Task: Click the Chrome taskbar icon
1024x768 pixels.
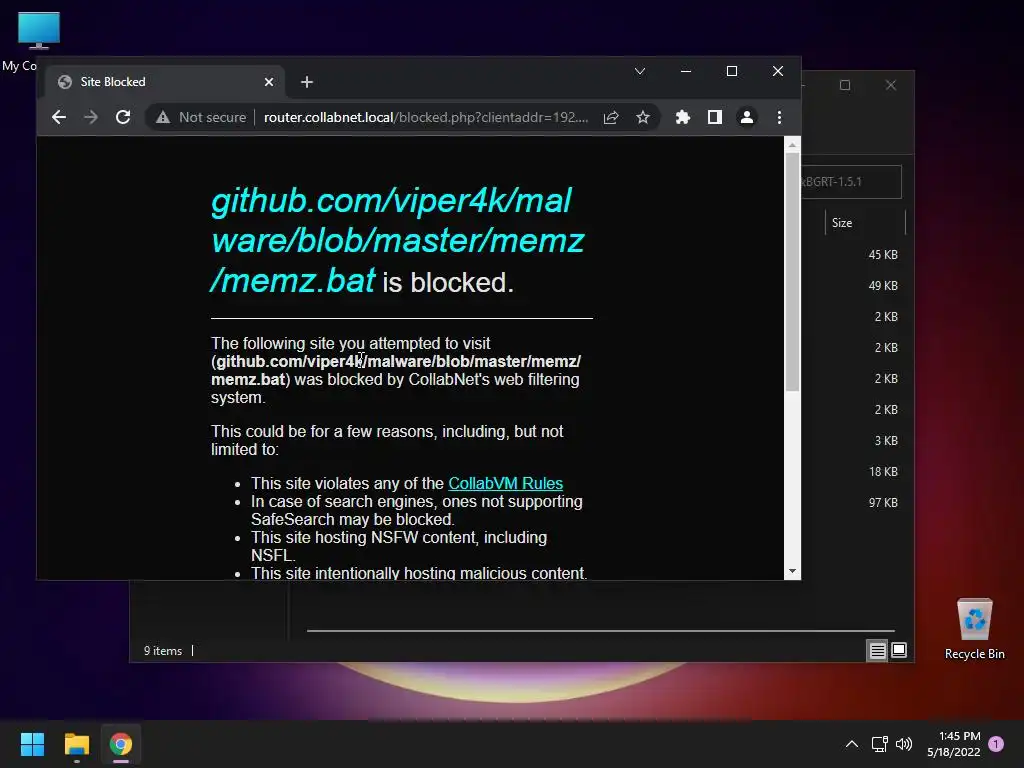Action: pos(121,744)
